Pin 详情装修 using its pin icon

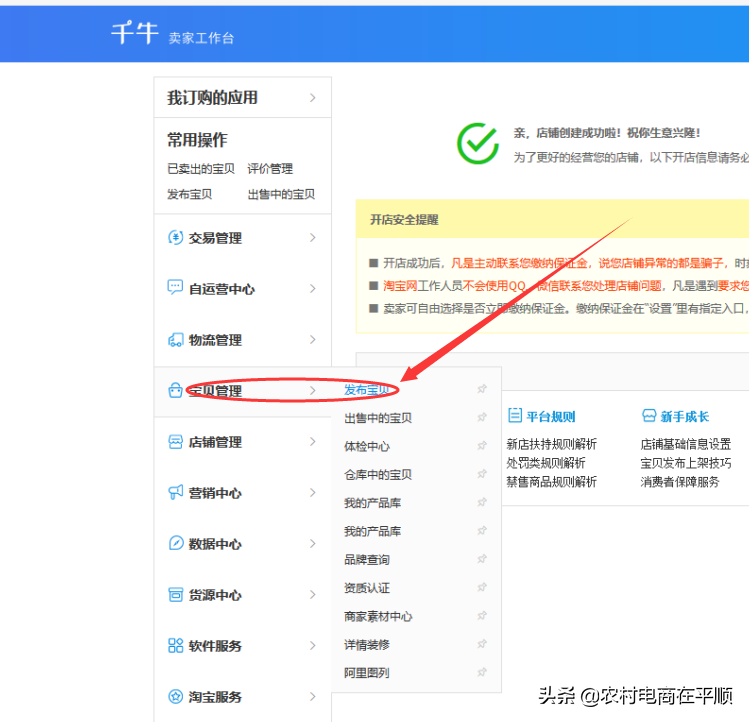[x=482, y=644]
